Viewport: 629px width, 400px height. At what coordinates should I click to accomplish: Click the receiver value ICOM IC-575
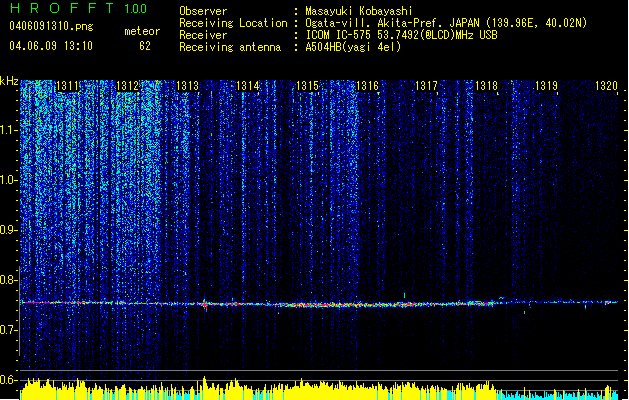pos(340,35)
